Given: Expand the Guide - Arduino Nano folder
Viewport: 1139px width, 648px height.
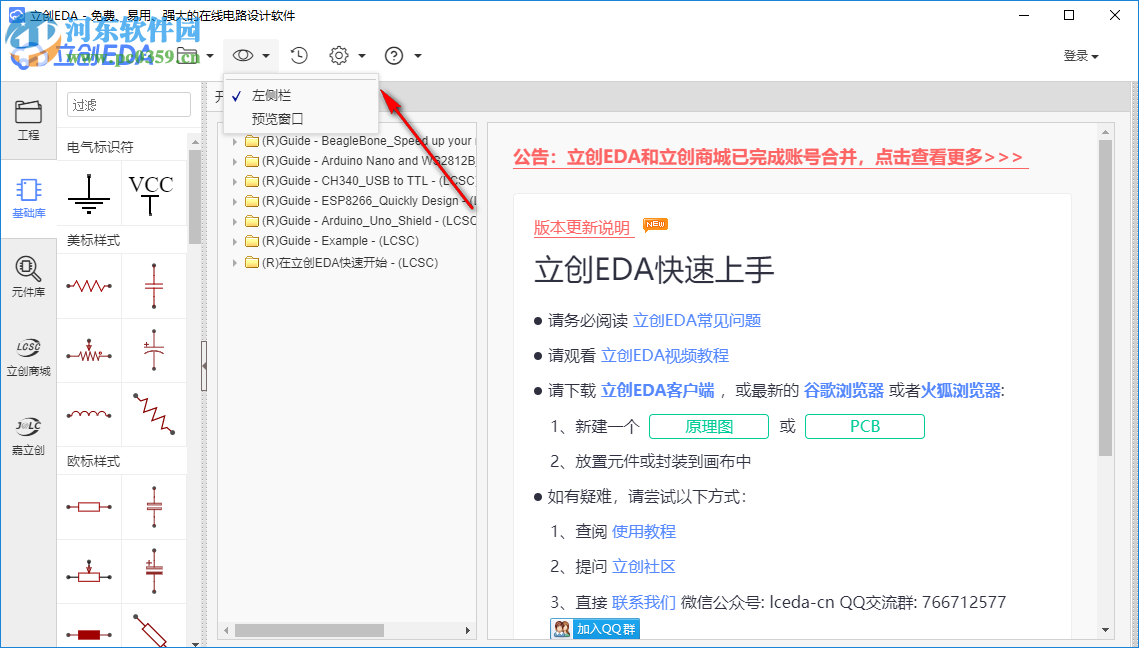Looking at the screenshot, I should (x=235, y=161).
